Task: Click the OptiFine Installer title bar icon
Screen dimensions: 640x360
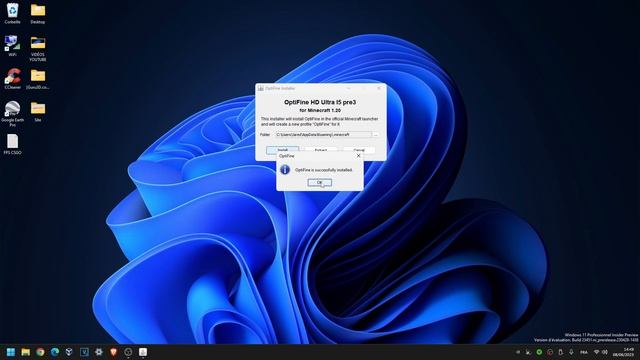Action: click(260, 88)
